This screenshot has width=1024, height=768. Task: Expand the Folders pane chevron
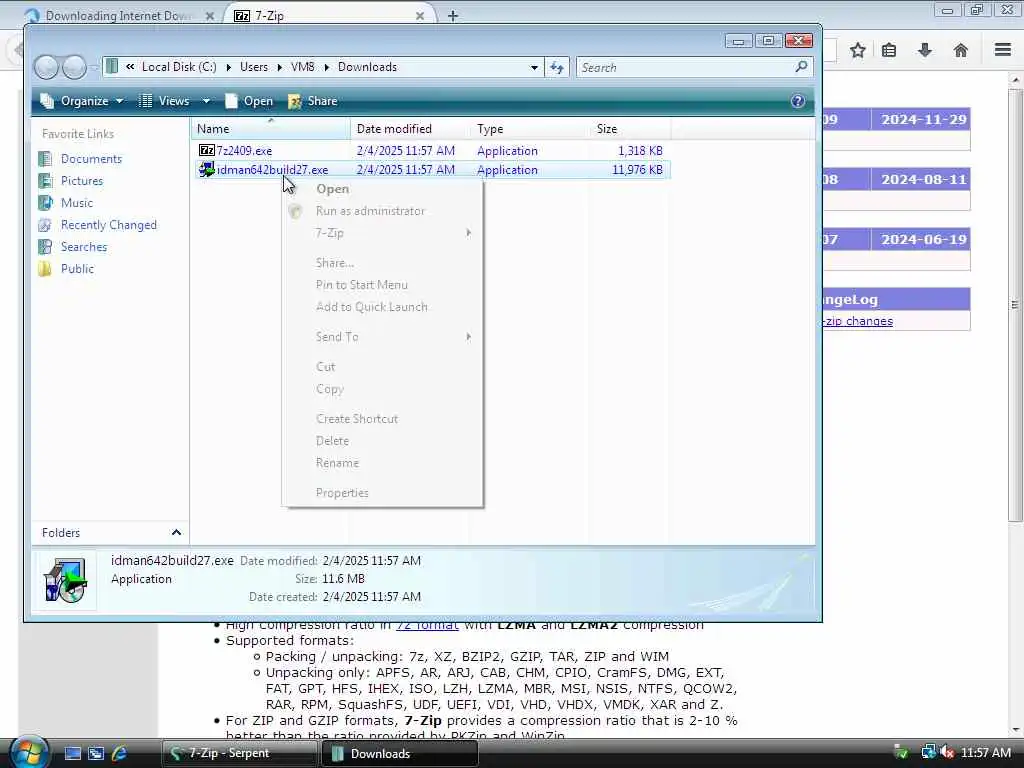pos(176,533)
